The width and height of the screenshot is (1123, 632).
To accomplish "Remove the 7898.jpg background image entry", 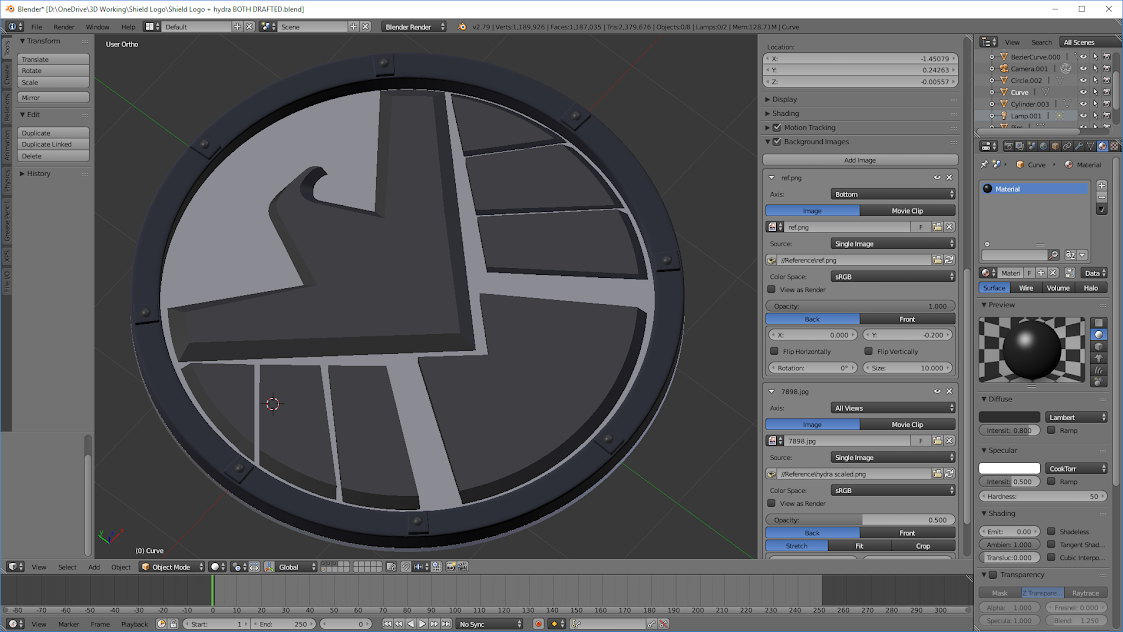I will pyautogui.click(x=950, y=391).
